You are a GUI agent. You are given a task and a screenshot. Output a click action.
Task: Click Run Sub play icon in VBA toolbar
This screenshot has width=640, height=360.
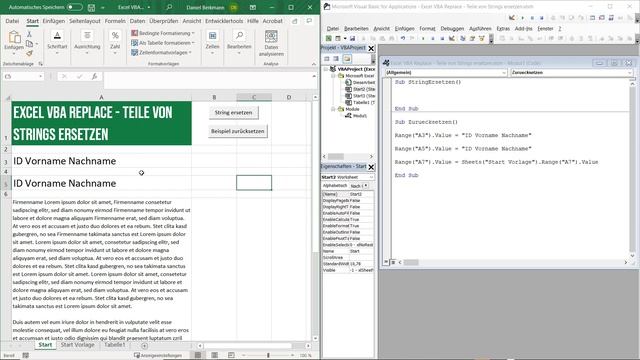423,38
